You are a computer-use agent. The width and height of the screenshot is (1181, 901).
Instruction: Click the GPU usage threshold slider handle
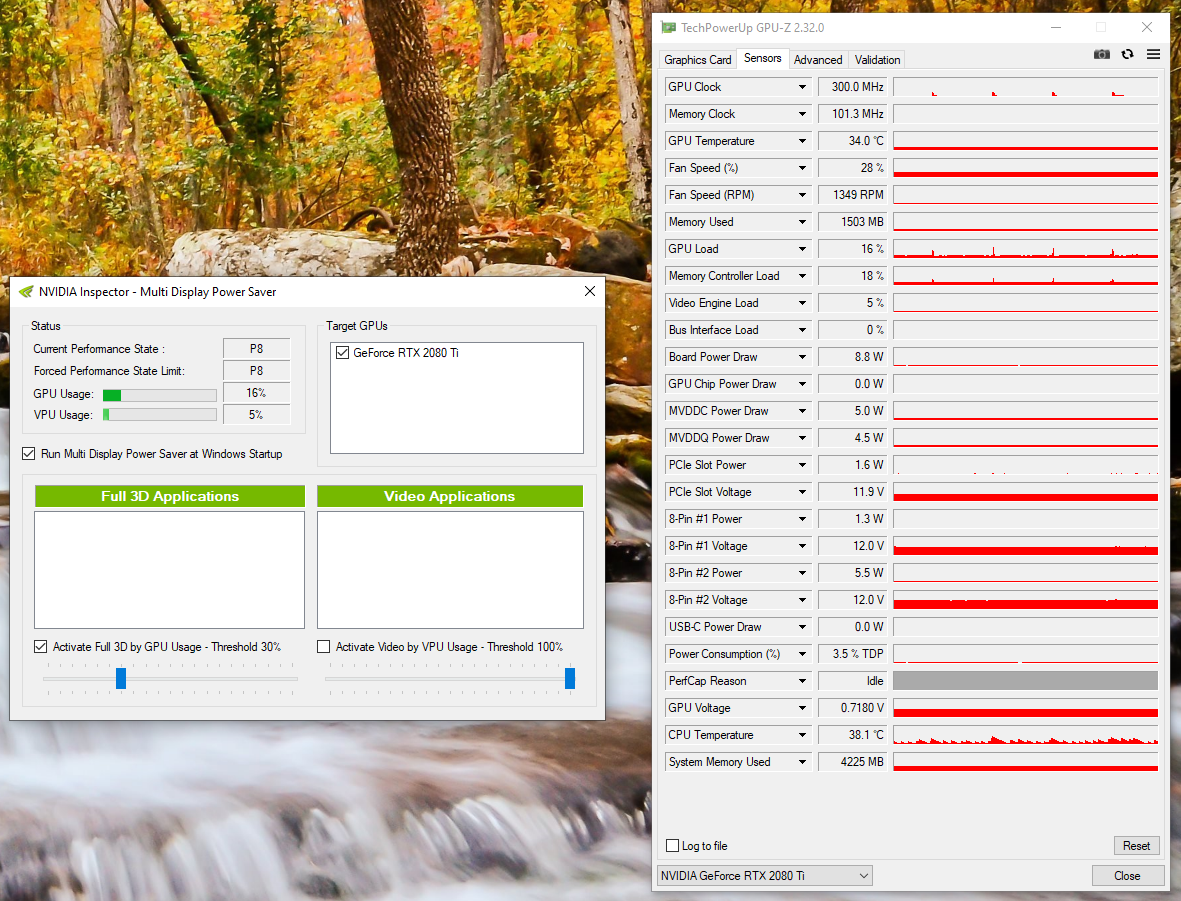[x=121, y=678]
